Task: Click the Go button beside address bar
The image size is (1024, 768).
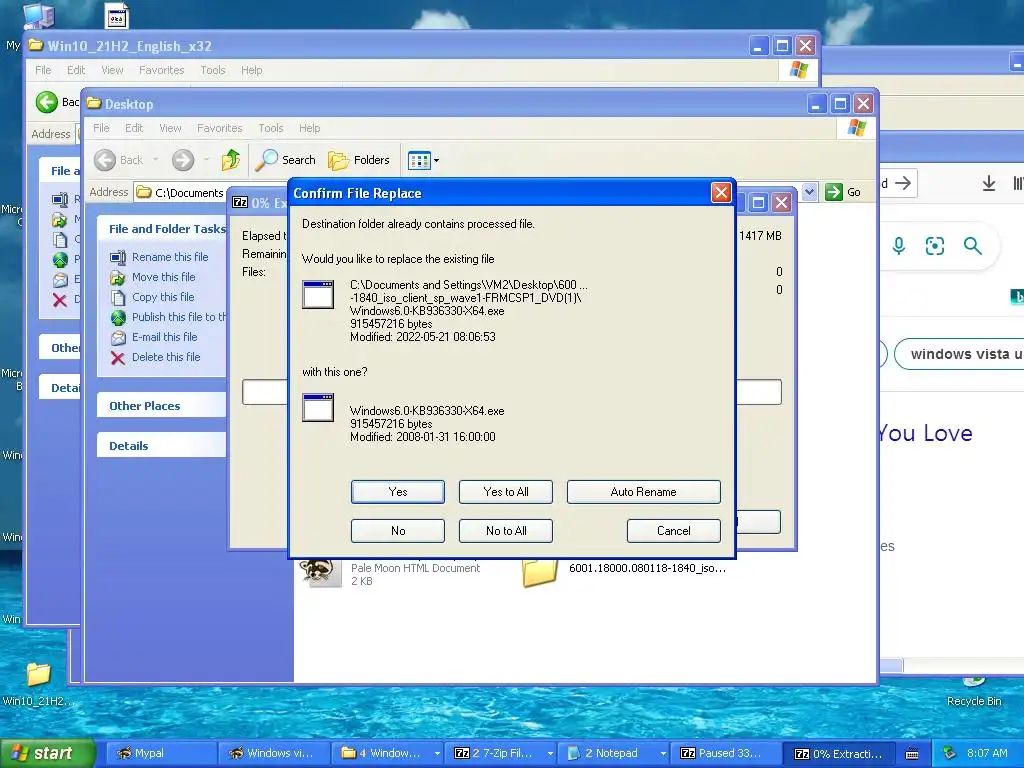Action: (843, 192)
